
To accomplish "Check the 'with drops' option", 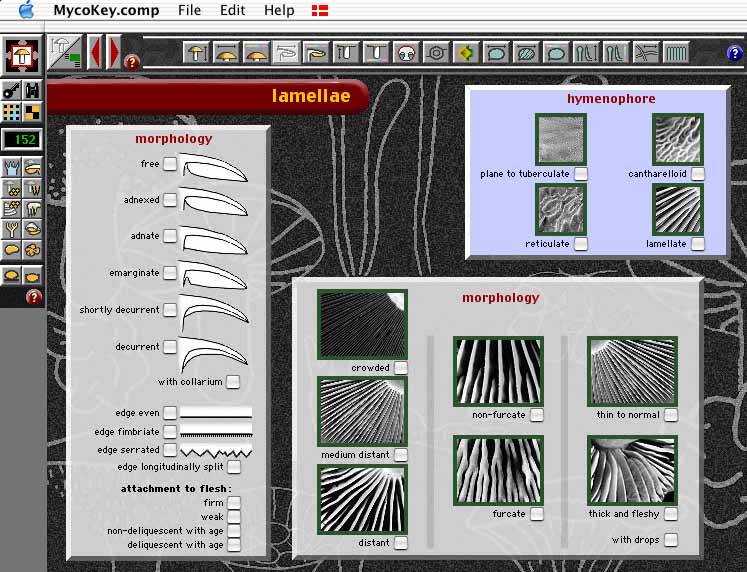I will tap(670, 540).
